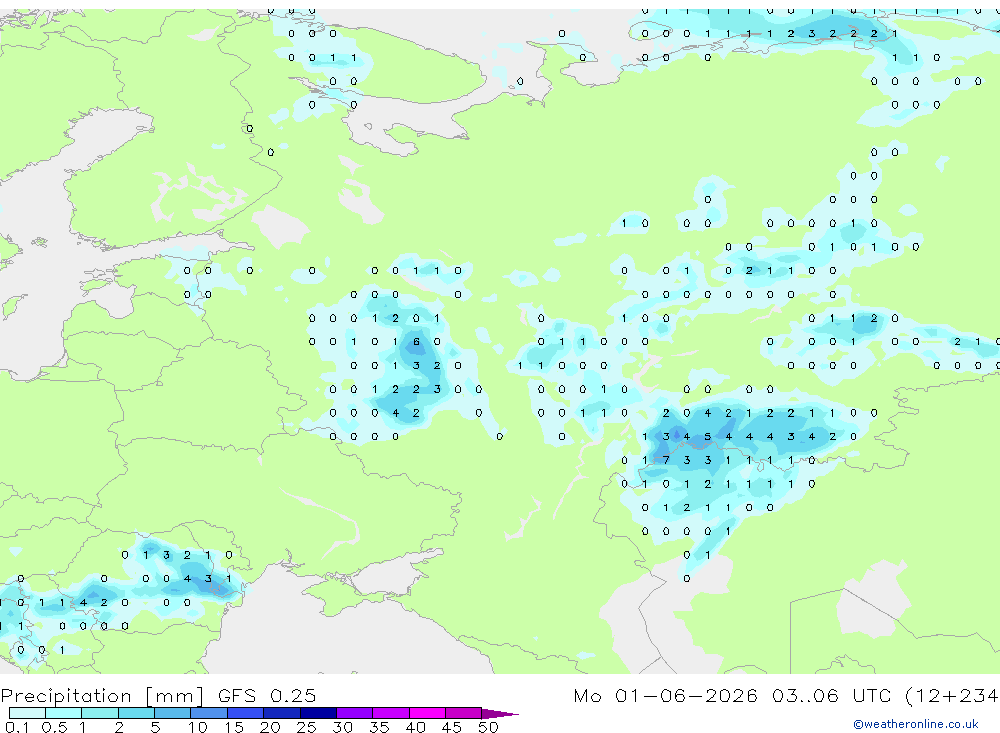Click the '7' precipitation value on map
Viewport: 1000px width, 733px height.
[666, 460]
